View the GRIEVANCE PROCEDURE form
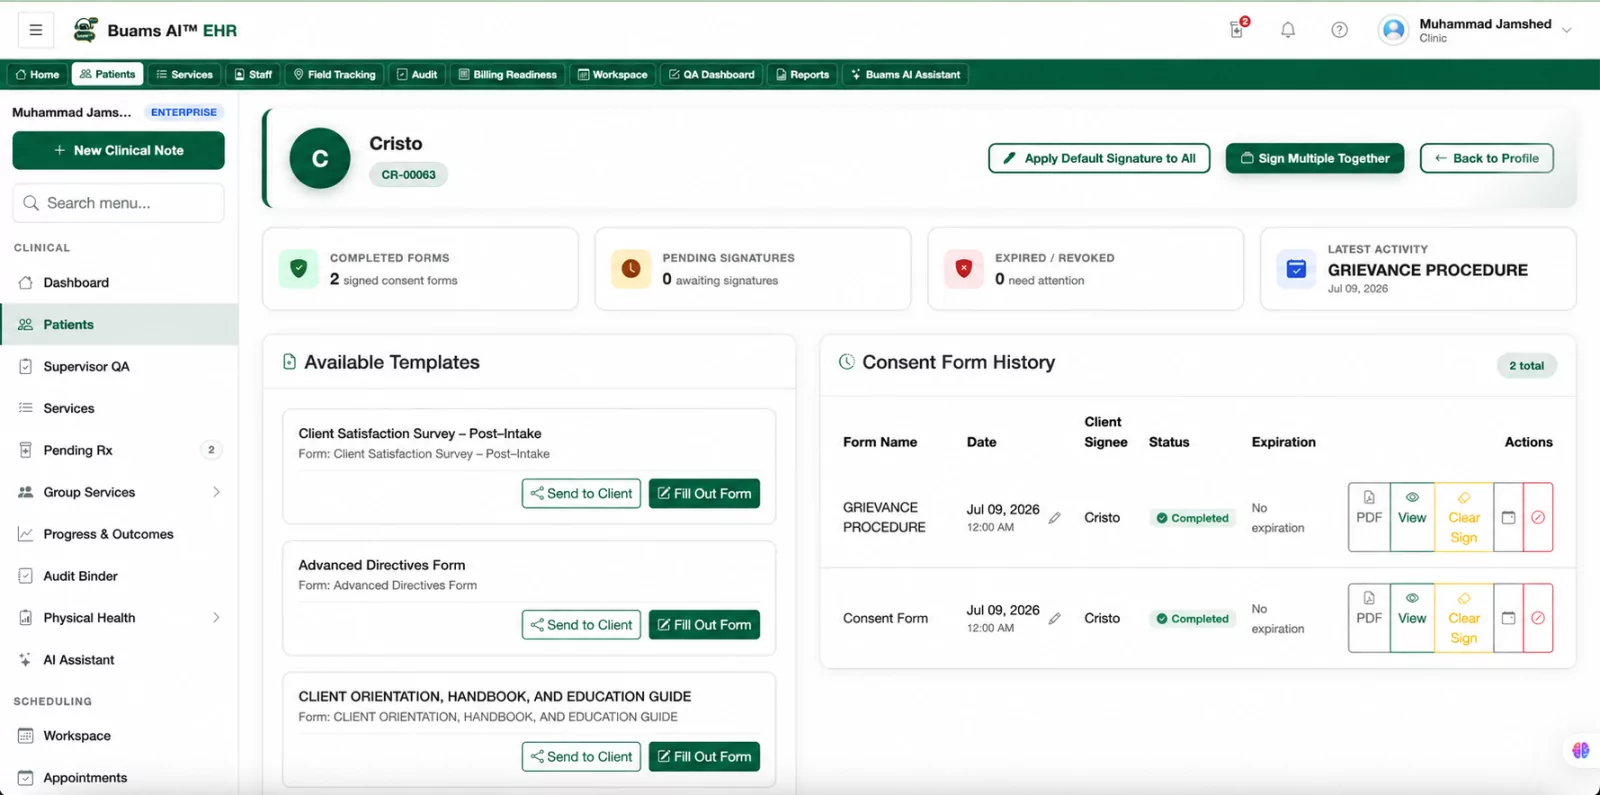This screenshot has width=1600, height=795. tap(1412, 517)
